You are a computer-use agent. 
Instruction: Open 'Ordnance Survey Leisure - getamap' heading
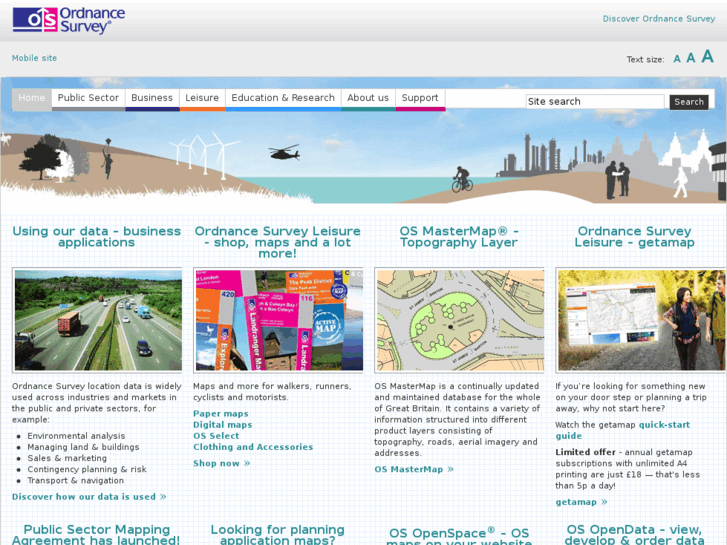[634, 237]
